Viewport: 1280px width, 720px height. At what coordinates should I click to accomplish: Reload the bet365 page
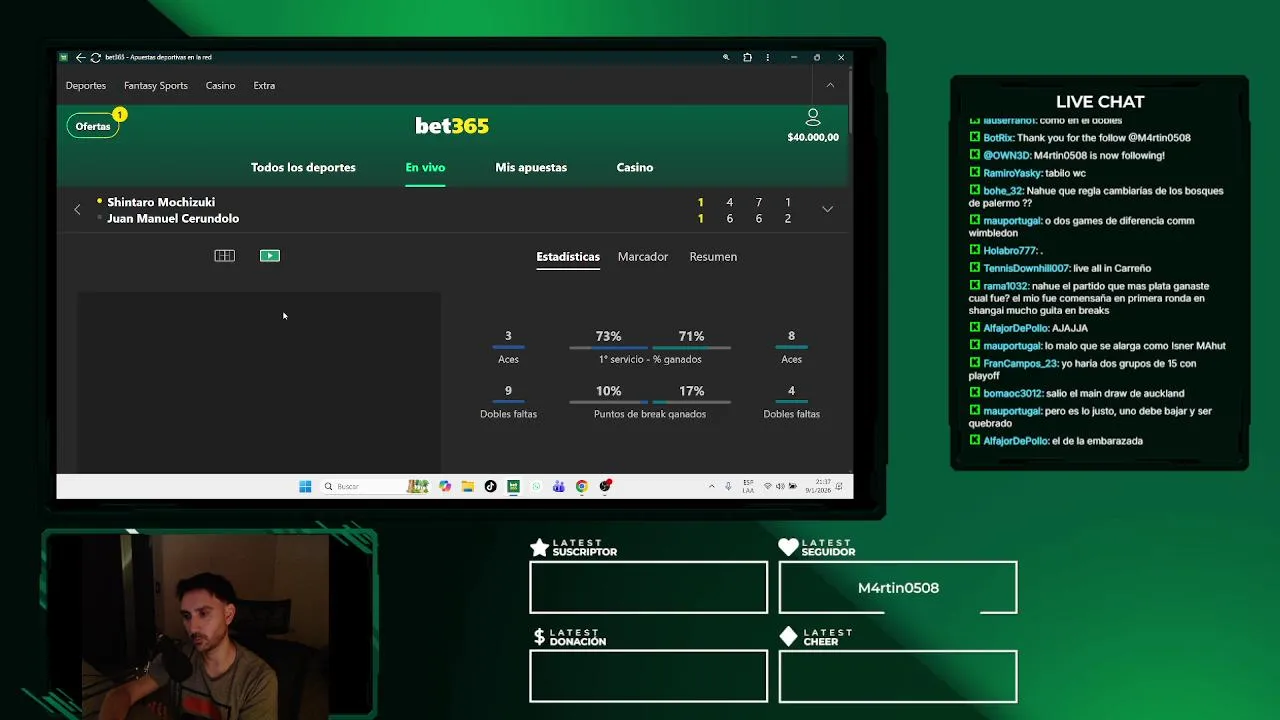point(95,57)
